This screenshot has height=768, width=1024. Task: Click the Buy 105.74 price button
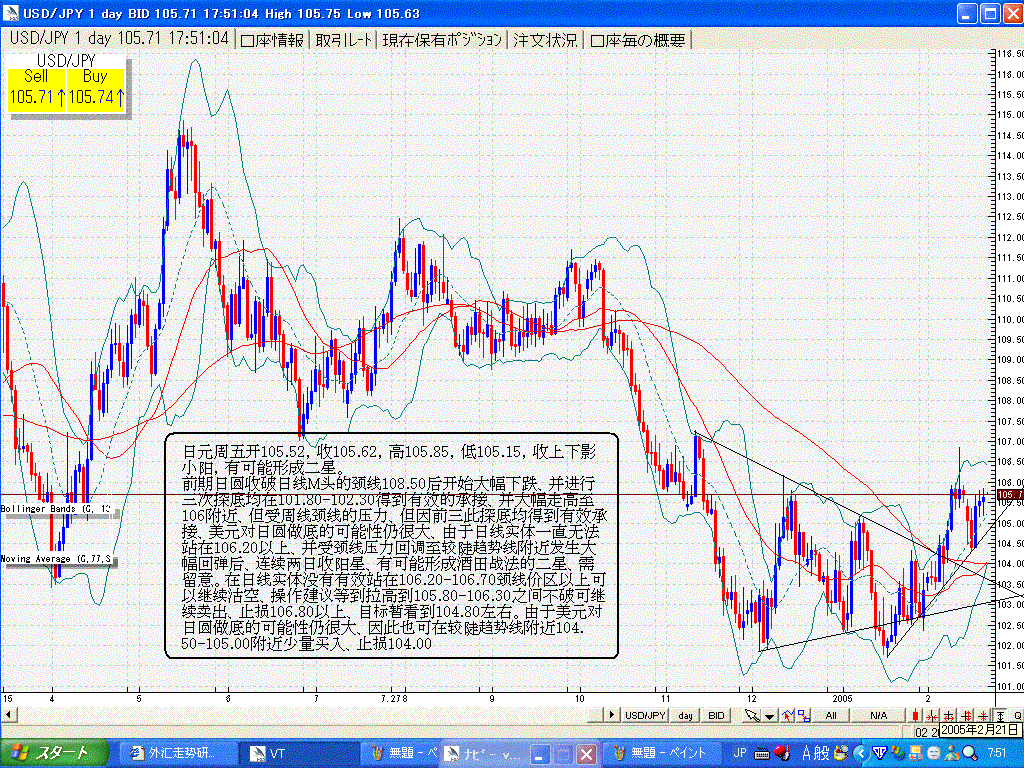(x=95, y=88)
